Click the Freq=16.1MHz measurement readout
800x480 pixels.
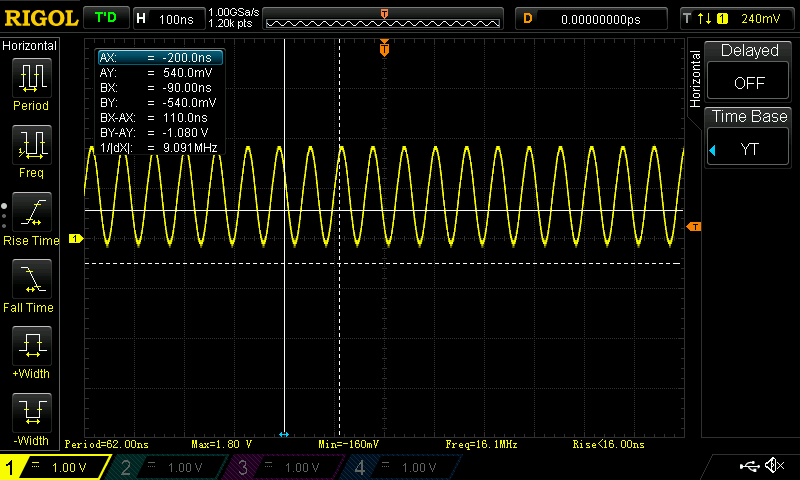click(x=481, y=444)
